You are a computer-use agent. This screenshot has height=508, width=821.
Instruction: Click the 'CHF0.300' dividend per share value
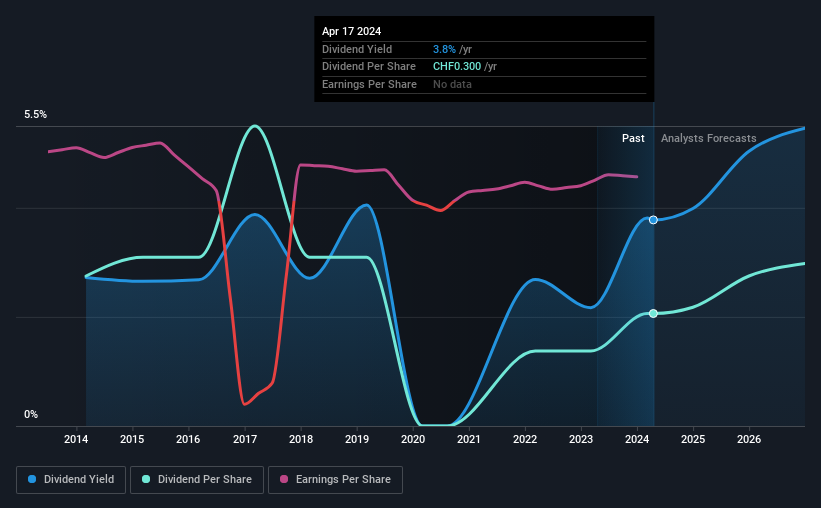(457, 67)
